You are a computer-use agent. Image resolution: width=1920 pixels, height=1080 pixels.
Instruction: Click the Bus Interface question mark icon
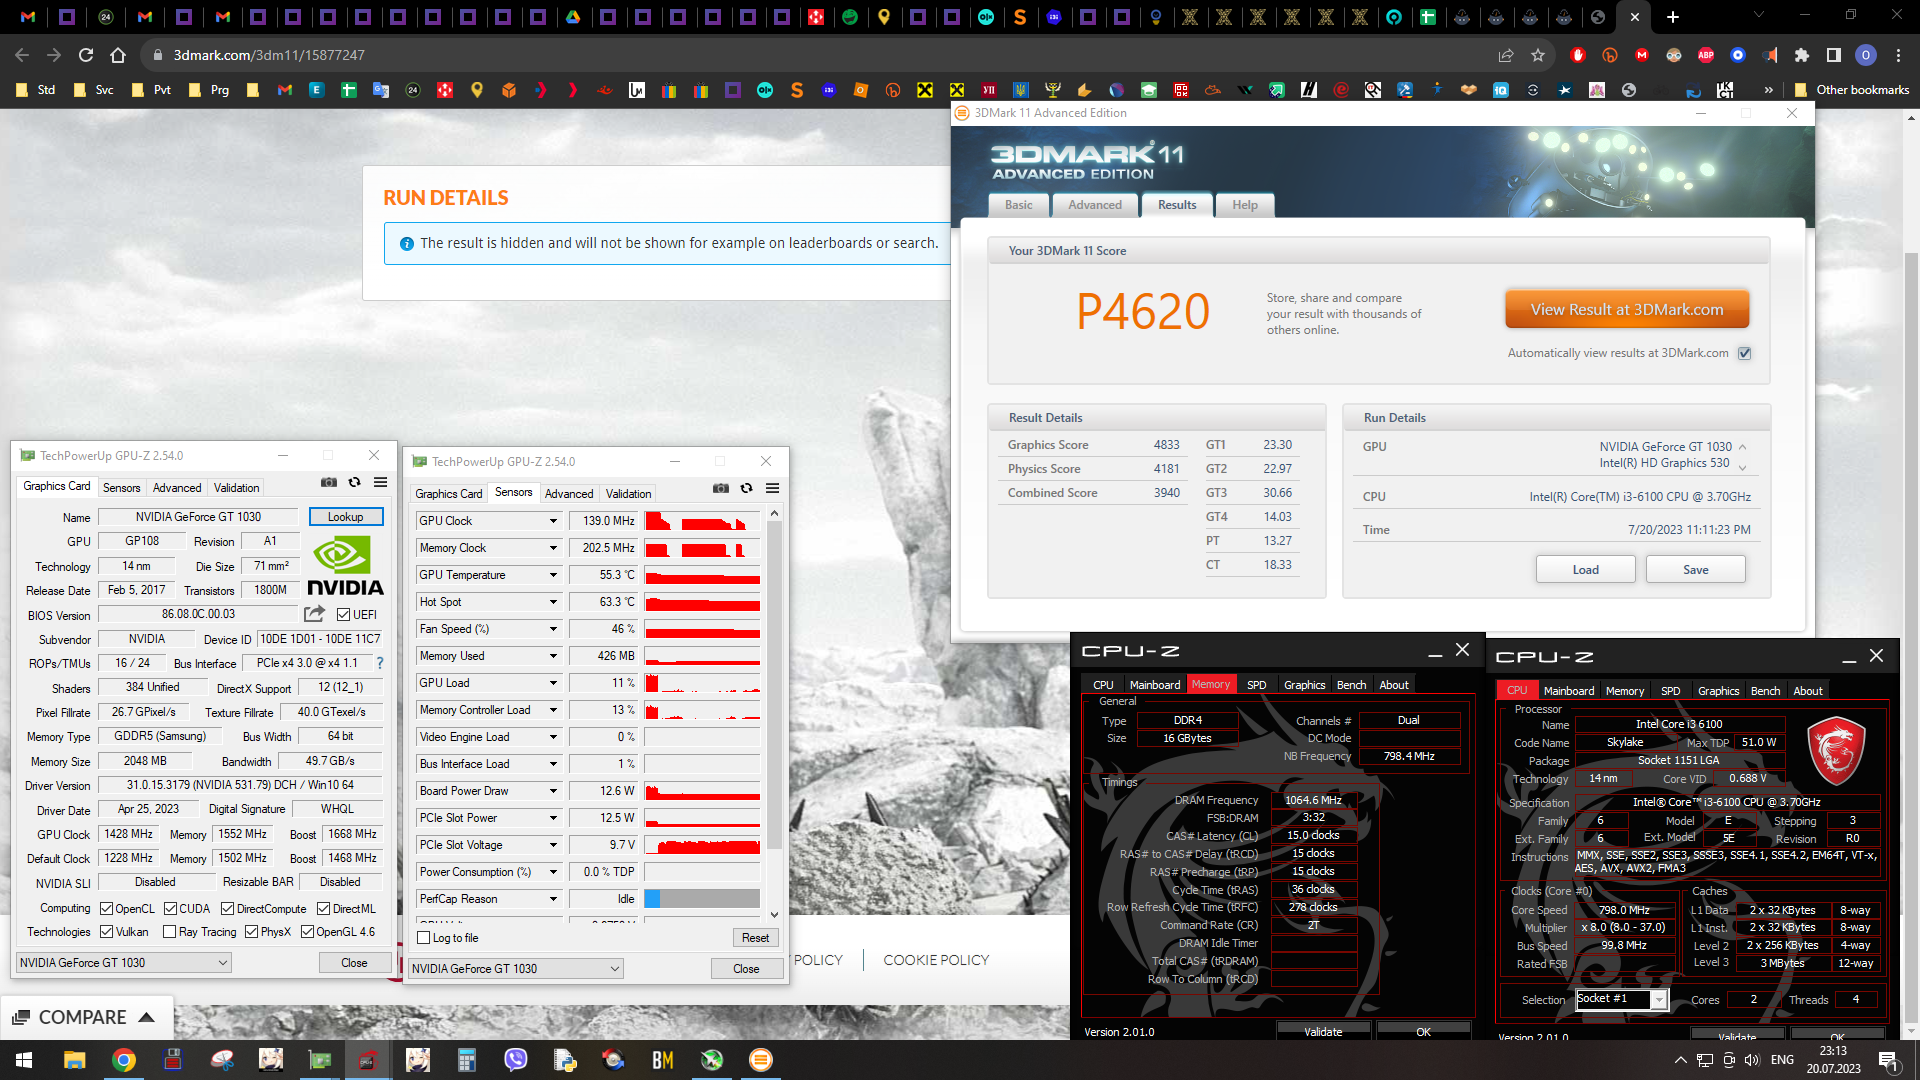(379, 663)
